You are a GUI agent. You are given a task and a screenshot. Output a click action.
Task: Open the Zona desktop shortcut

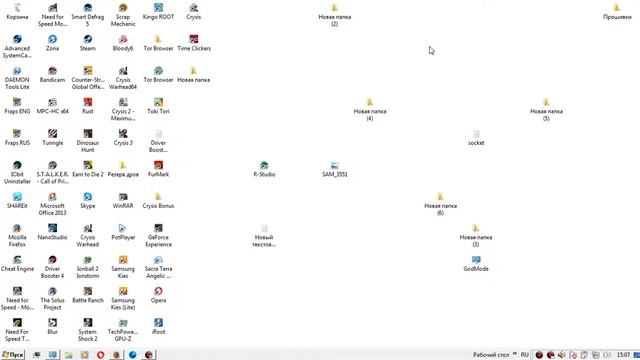52,43
